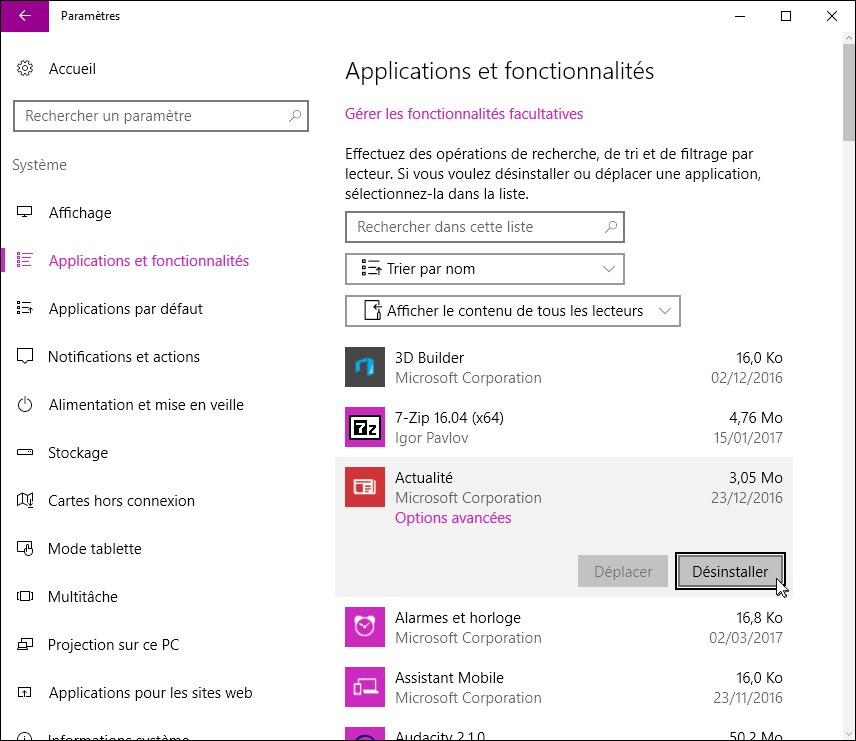Select the Alarmes et horloge clock icon

tap(365, 627)
